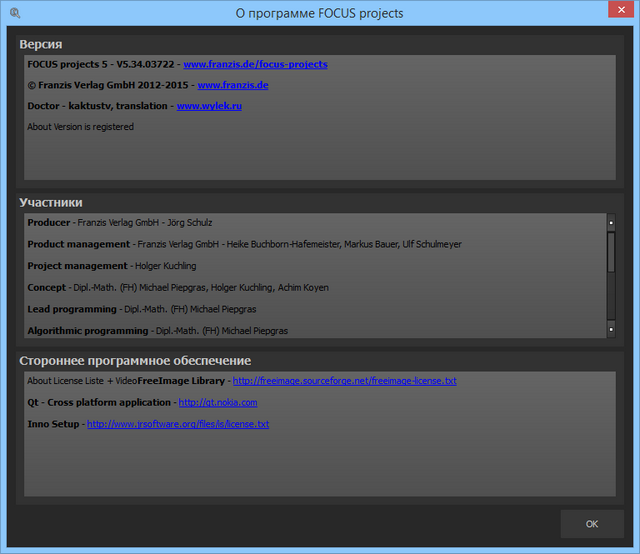Visit the www.wylek.ru translation link
The image size is (640, 554).
point(209,106)
